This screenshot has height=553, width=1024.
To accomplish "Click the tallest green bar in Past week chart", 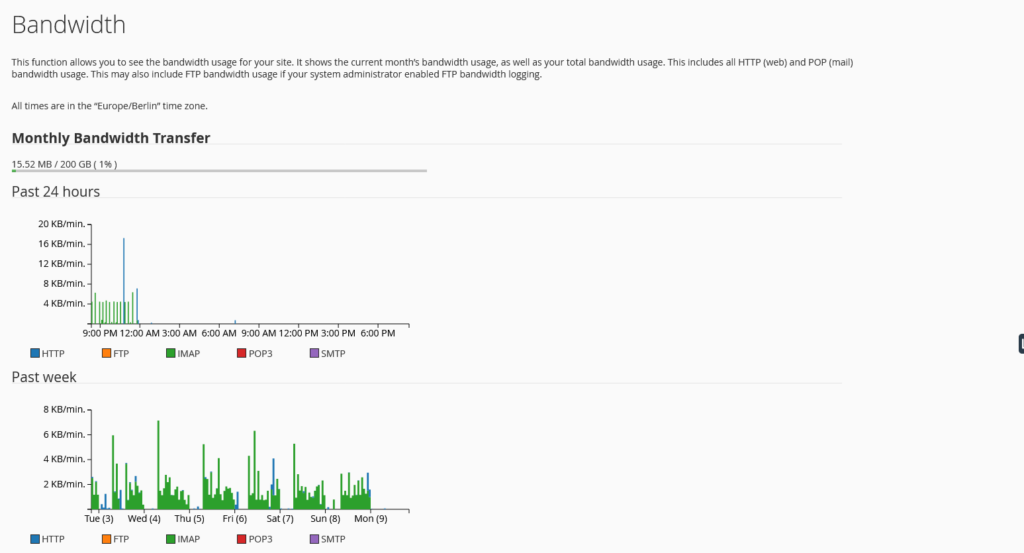I will (158, 450).
